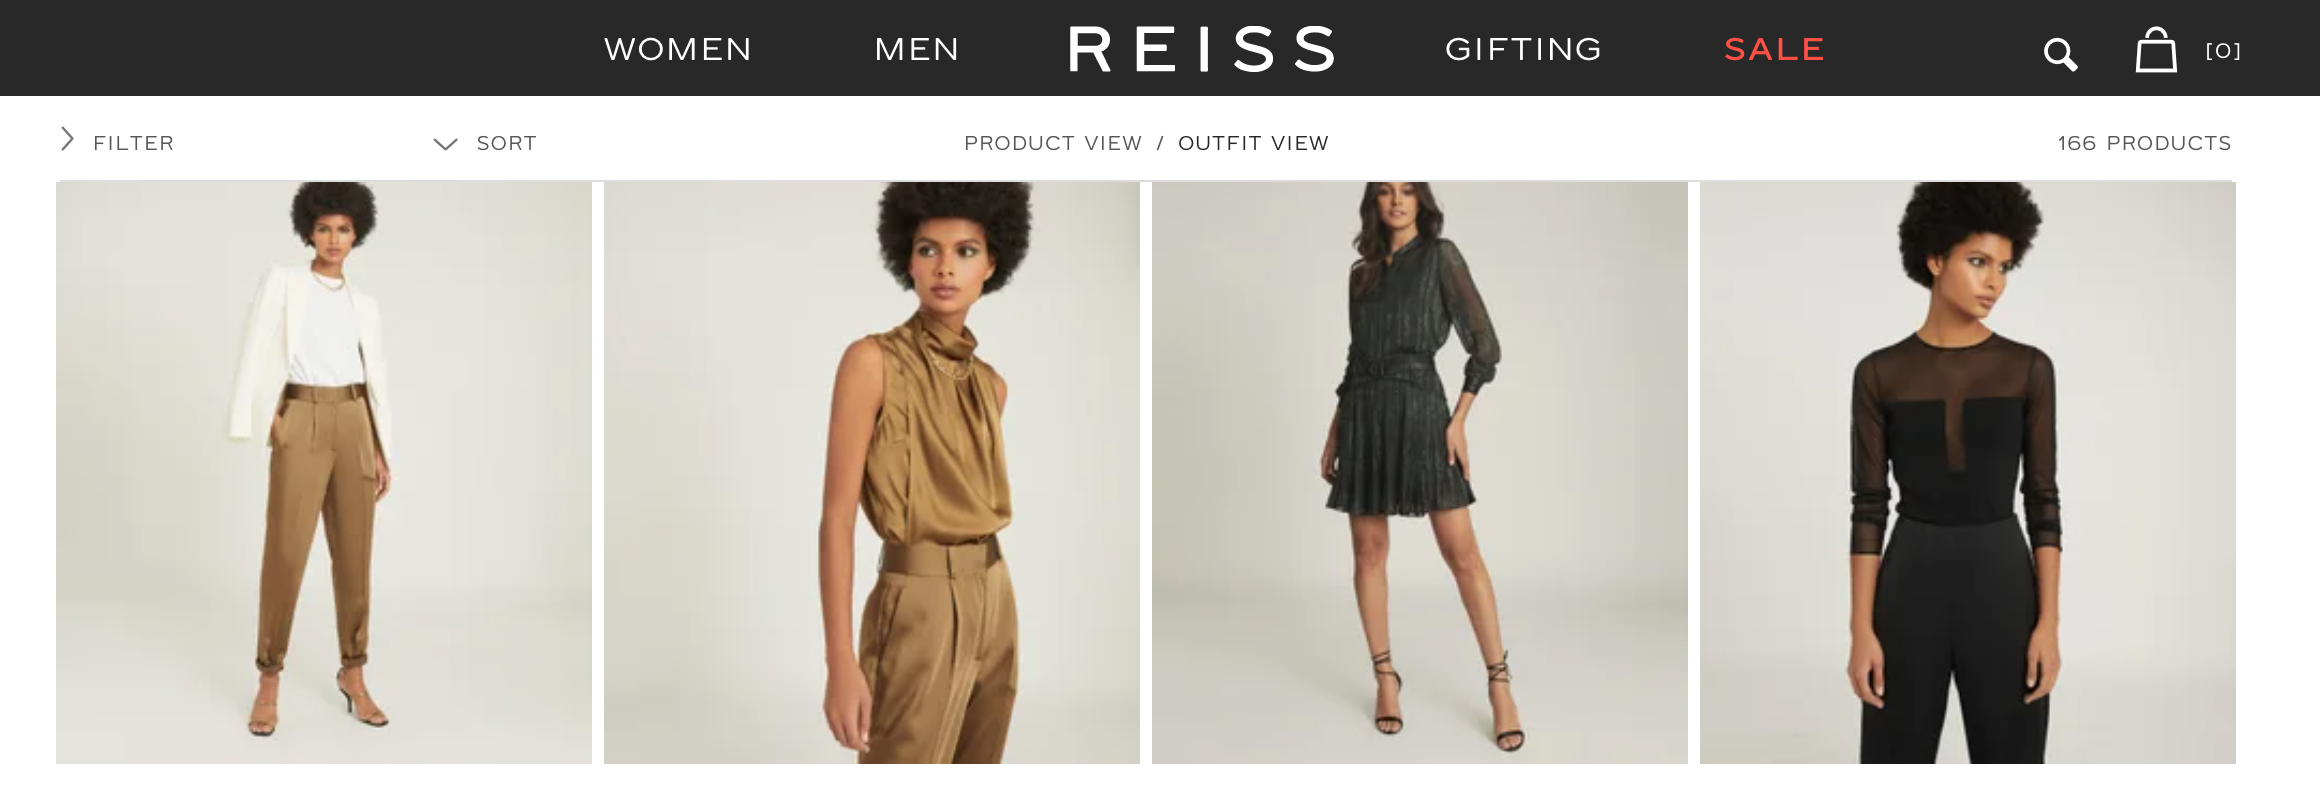Open the MEN menu
Image resolution: width=2320 pixels, height=792 pixels.
tap(917, 49)
